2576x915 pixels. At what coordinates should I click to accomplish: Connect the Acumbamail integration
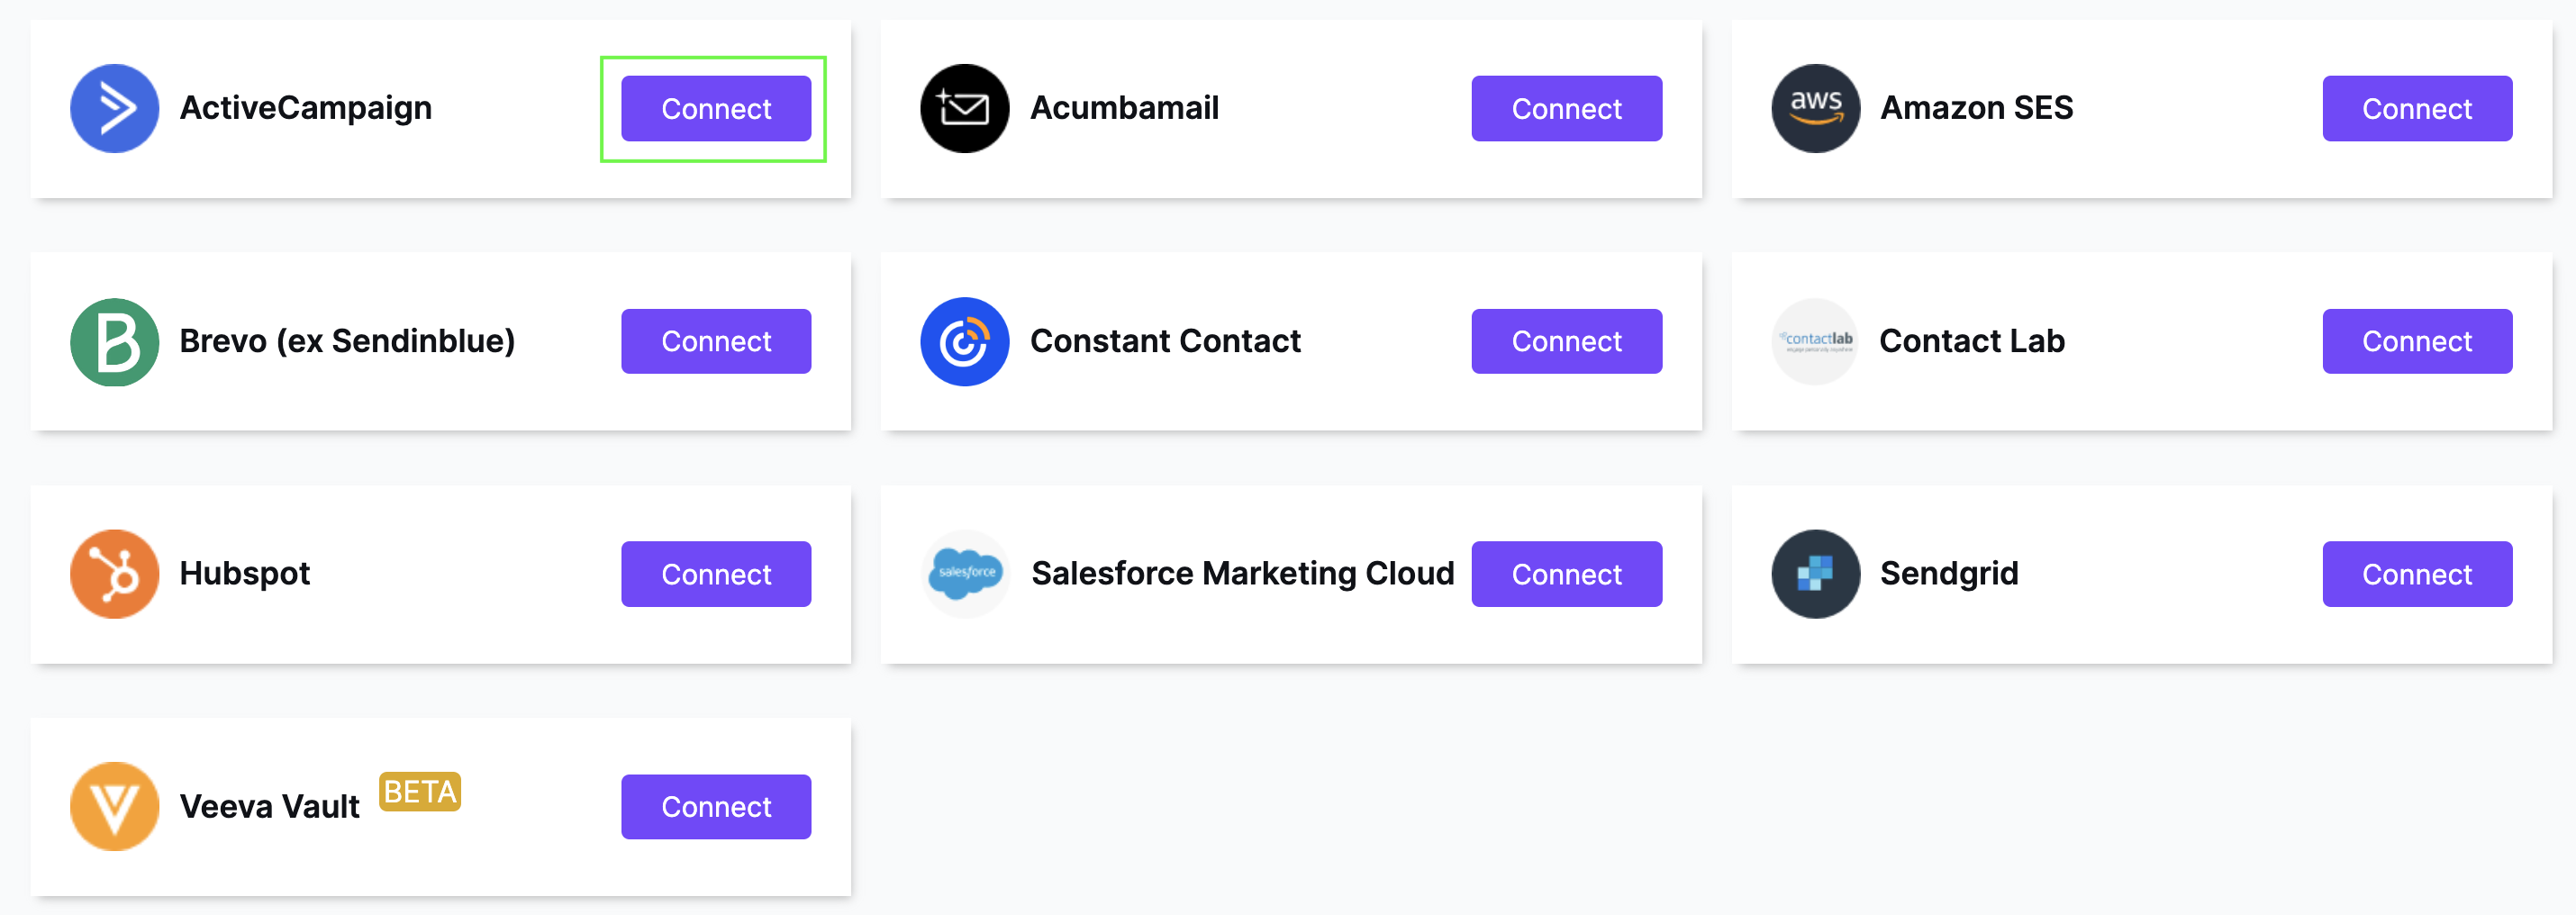pos(1566,108)
